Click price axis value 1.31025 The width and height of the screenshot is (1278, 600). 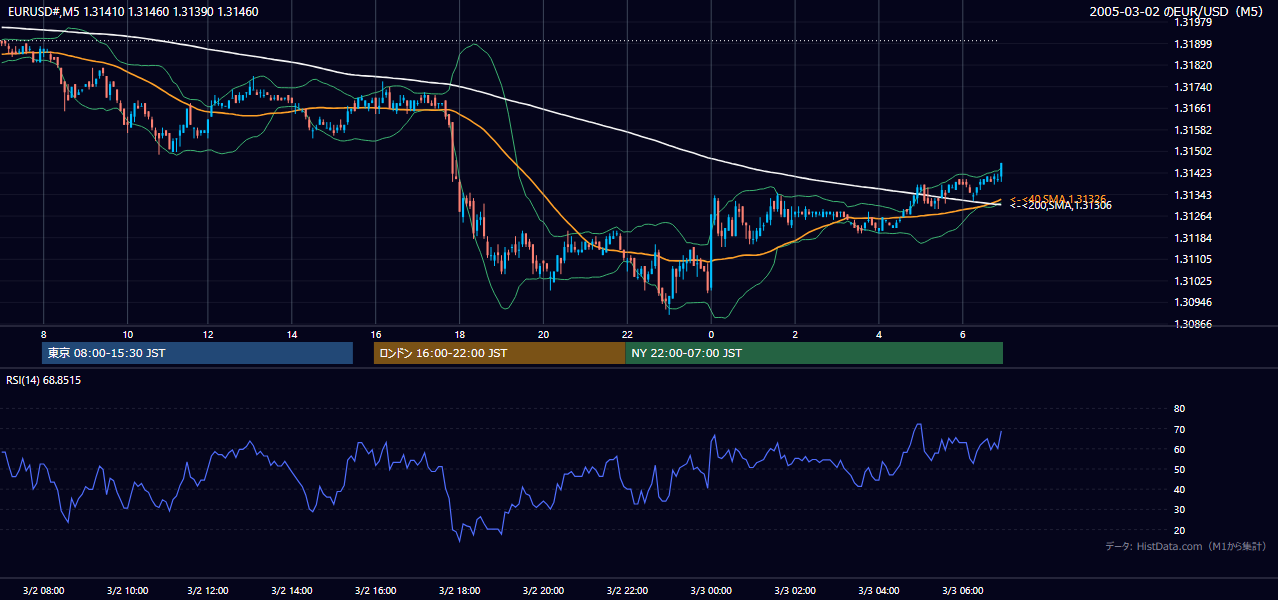point(1193,281)
